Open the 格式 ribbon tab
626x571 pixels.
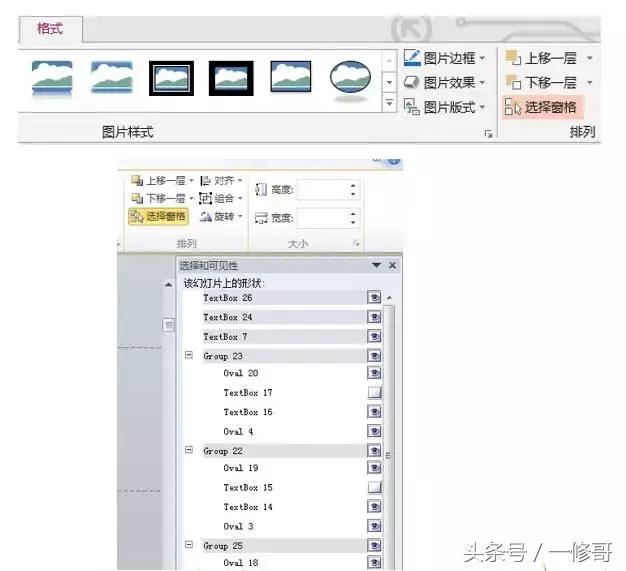click(50, 29)
